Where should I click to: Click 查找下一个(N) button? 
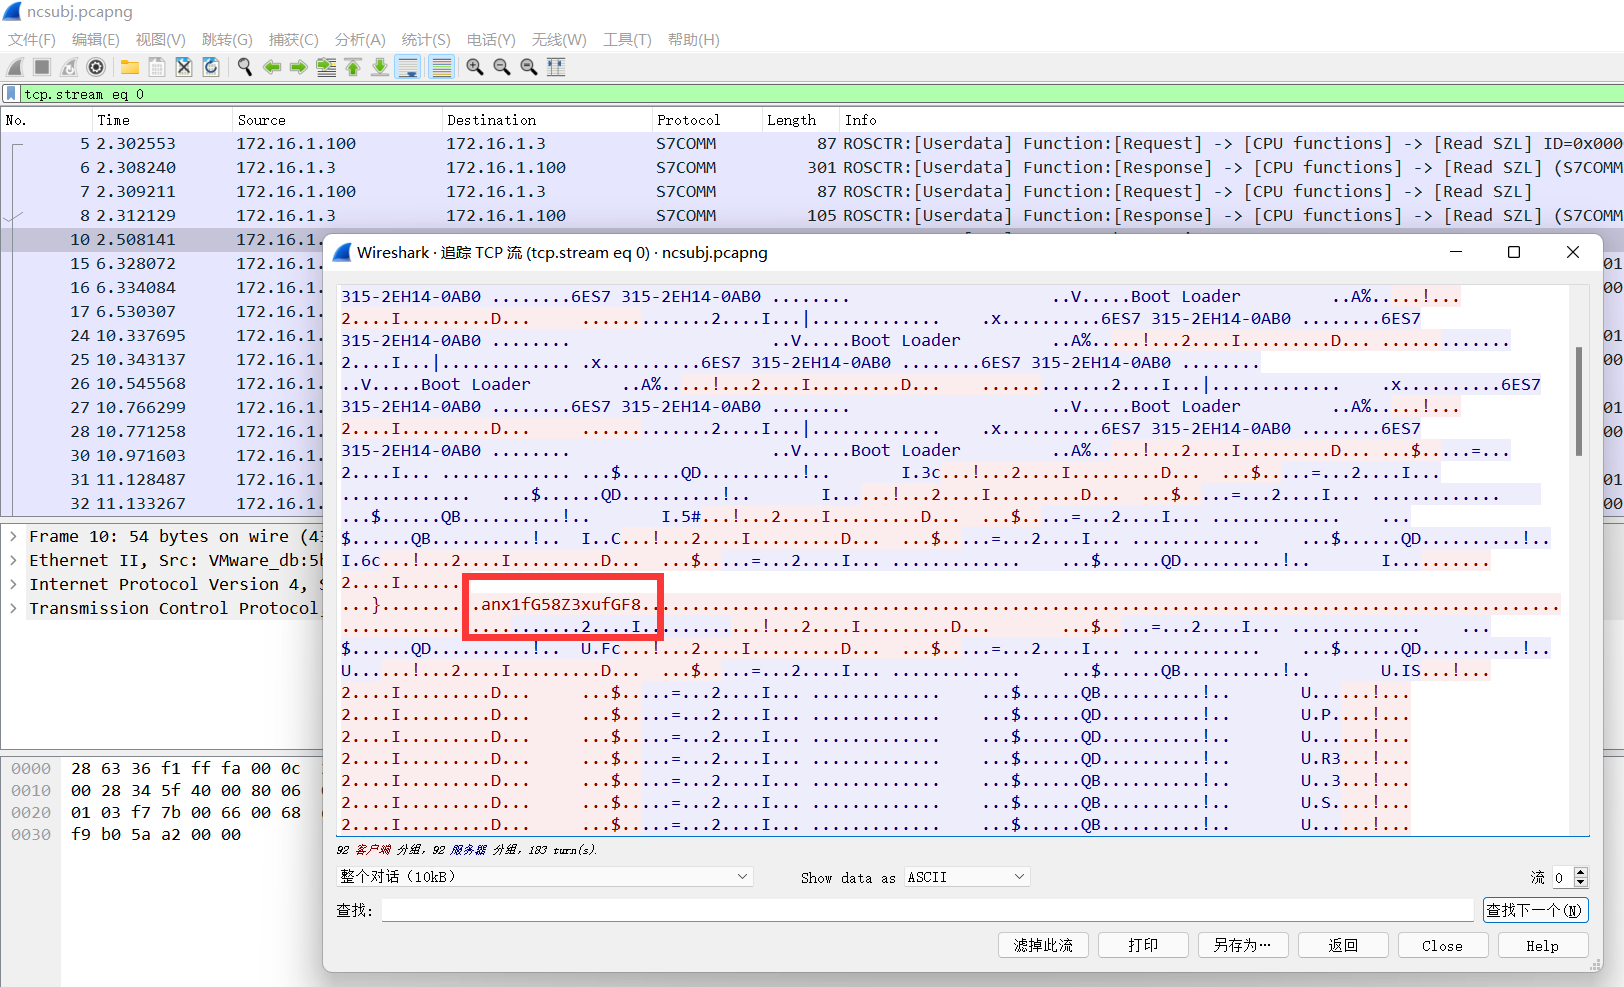coord(1535,910)
